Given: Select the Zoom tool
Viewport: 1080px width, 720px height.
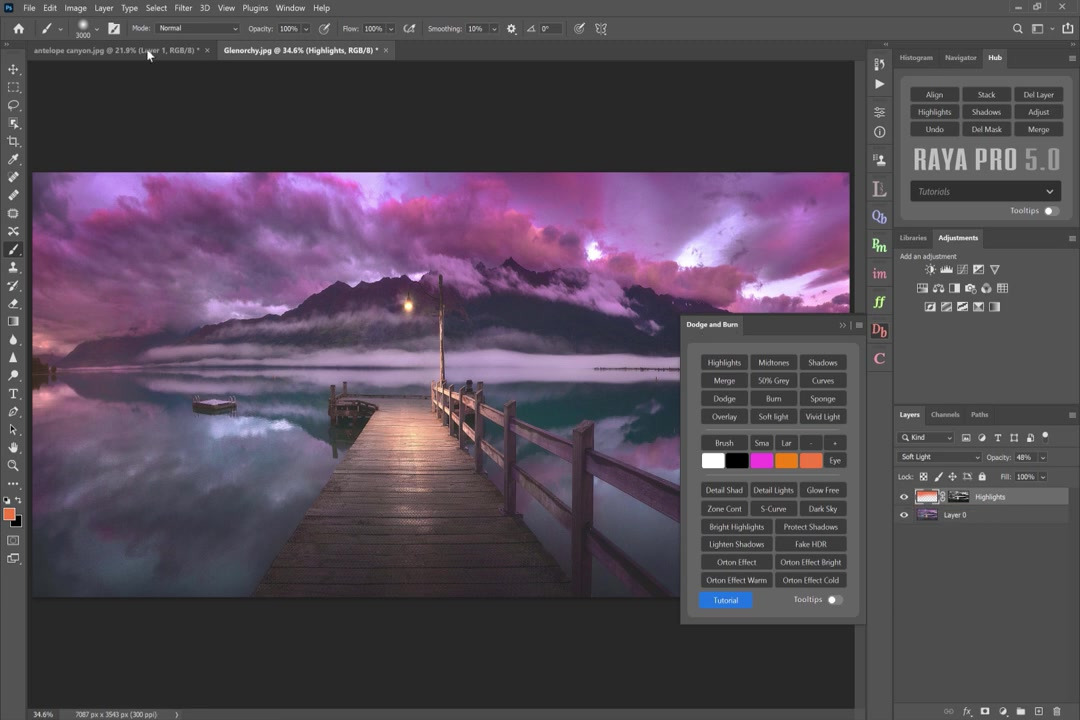Looking at the screenshot, I should (13, 466).
